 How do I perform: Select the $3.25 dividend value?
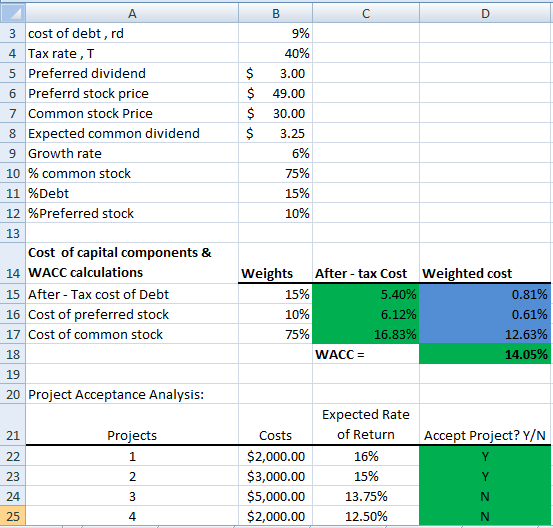tap(275, 133)
